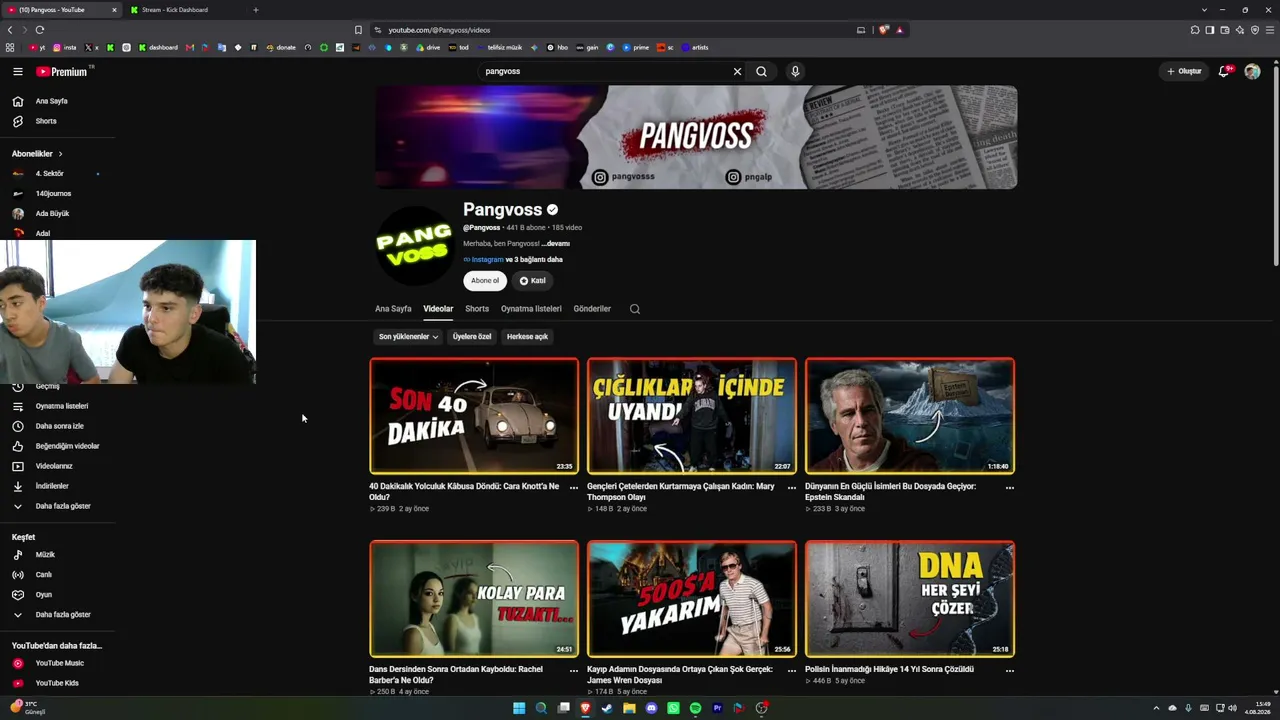Switch to the Stream - Kick Dashboard tab
The height and width of the screenshot is (720, 1280).
point(183,10)
